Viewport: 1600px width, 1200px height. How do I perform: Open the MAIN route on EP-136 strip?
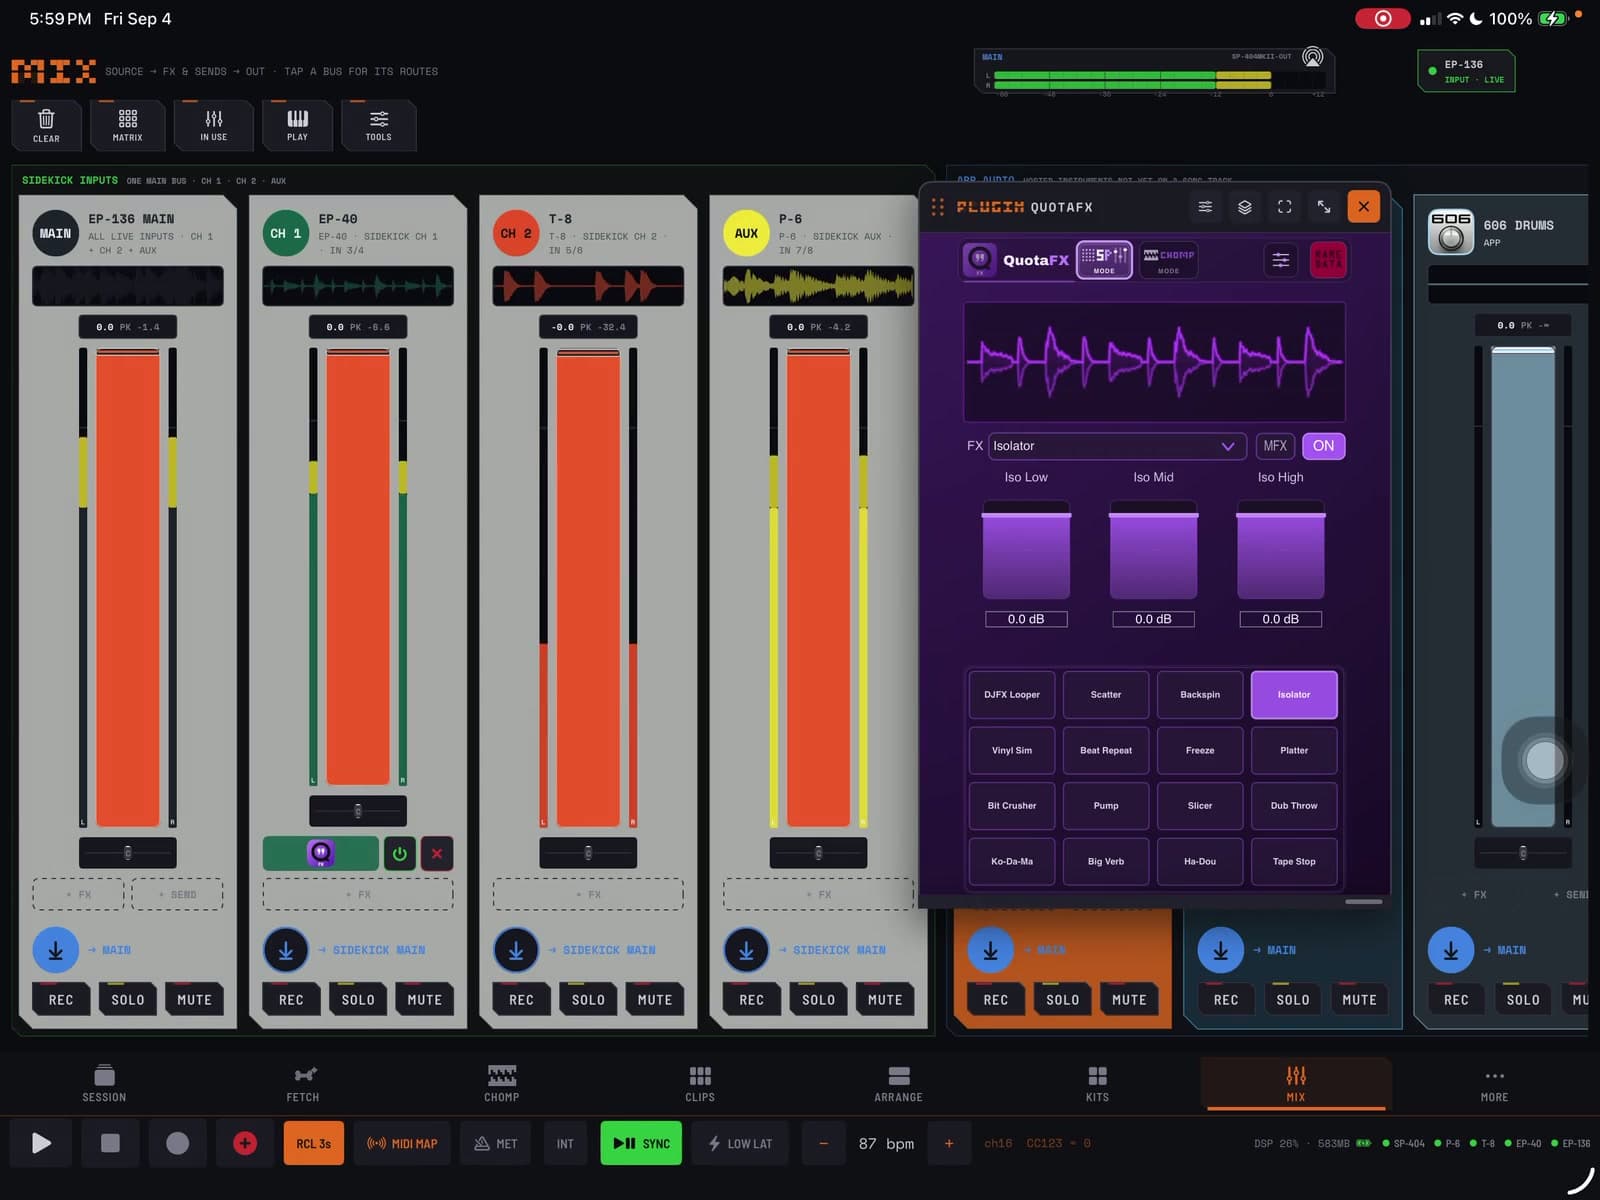click(x=109, y=950)
